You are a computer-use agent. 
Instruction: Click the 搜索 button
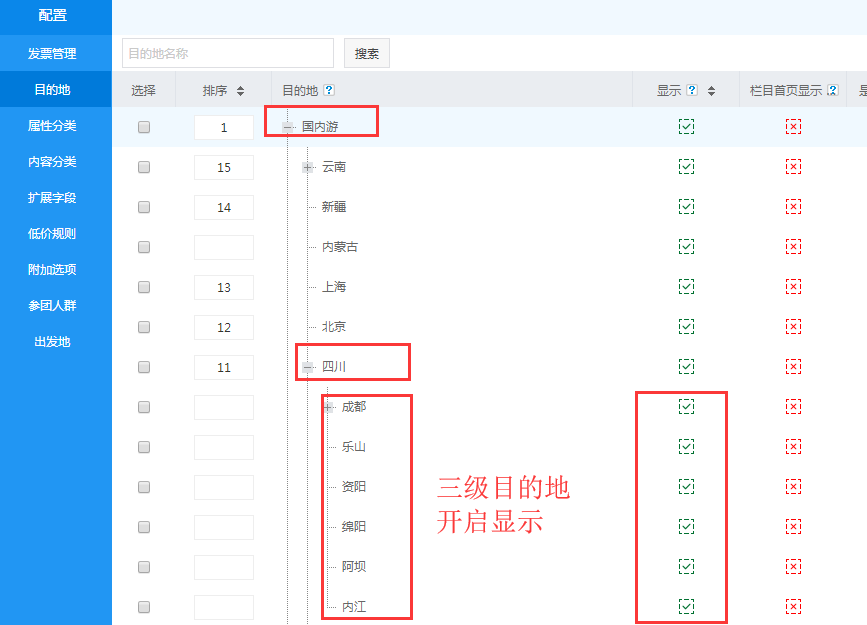coord(367,54)
